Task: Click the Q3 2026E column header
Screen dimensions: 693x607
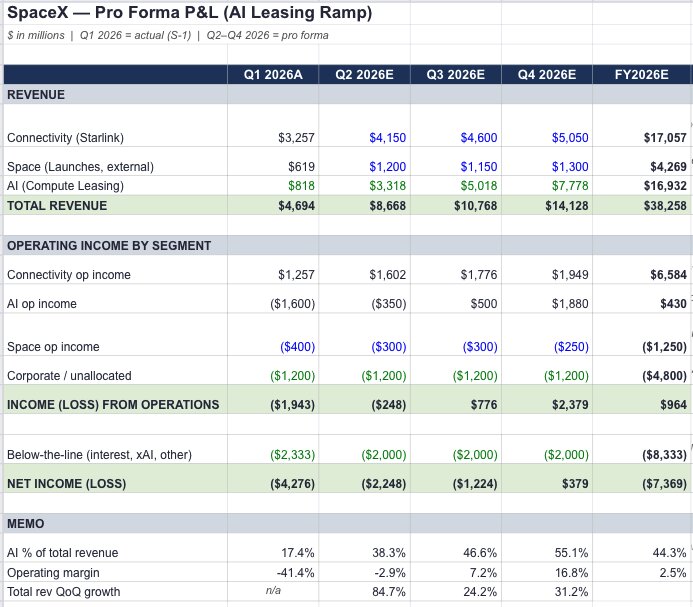Action: (456, 74)
